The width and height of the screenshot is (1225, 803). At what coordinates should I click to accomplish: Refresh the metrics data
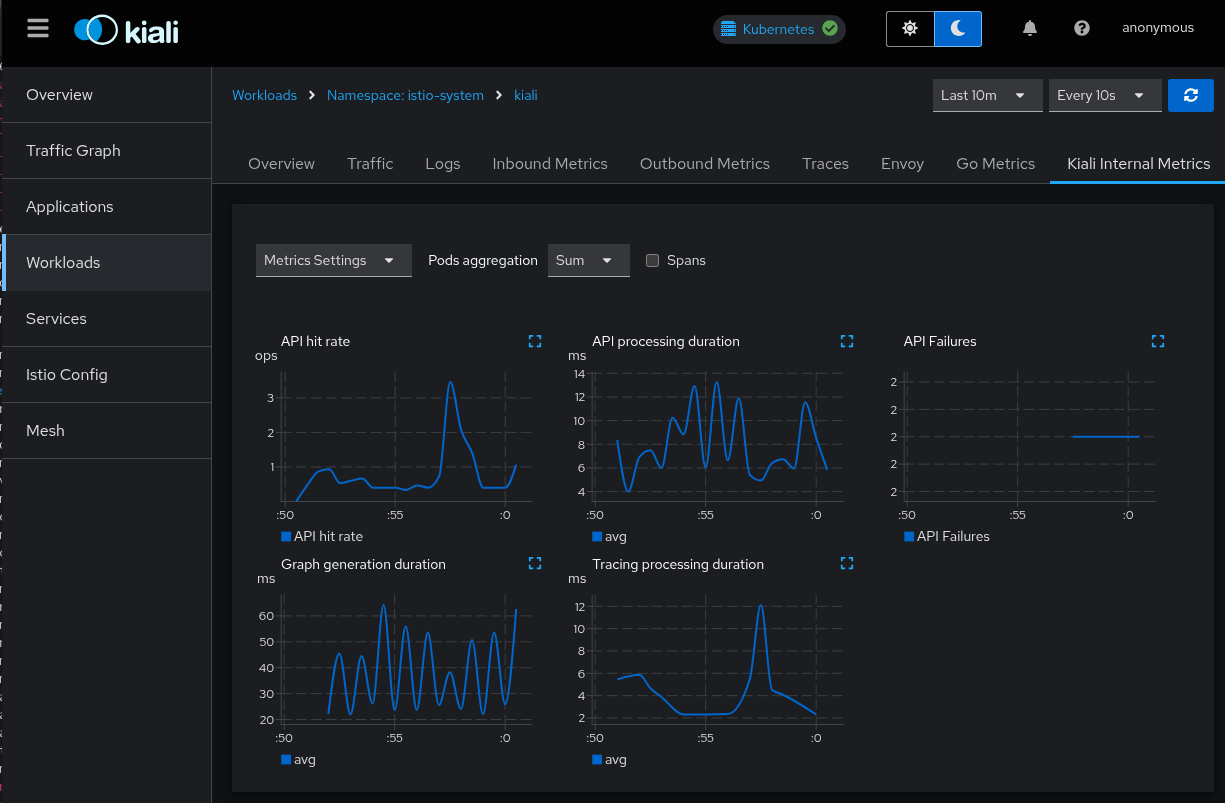(x=1190, y=95)
